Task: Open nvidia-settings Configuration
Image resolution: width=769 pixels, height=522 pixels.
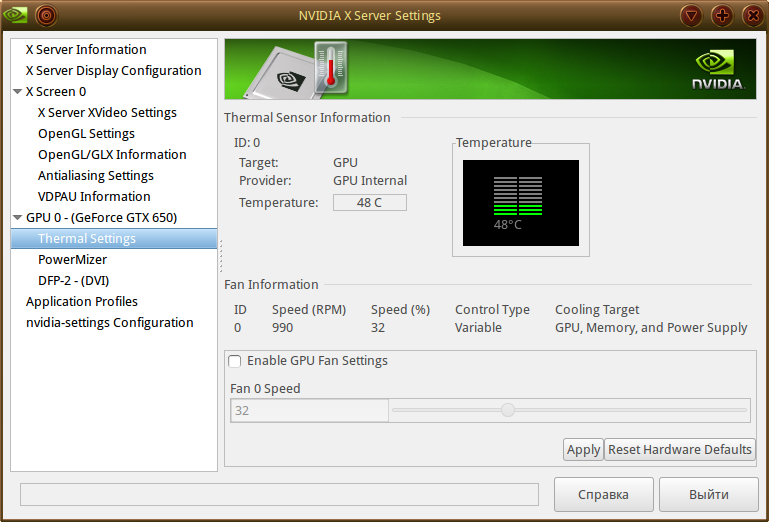Action: click(x=109, y=323)
